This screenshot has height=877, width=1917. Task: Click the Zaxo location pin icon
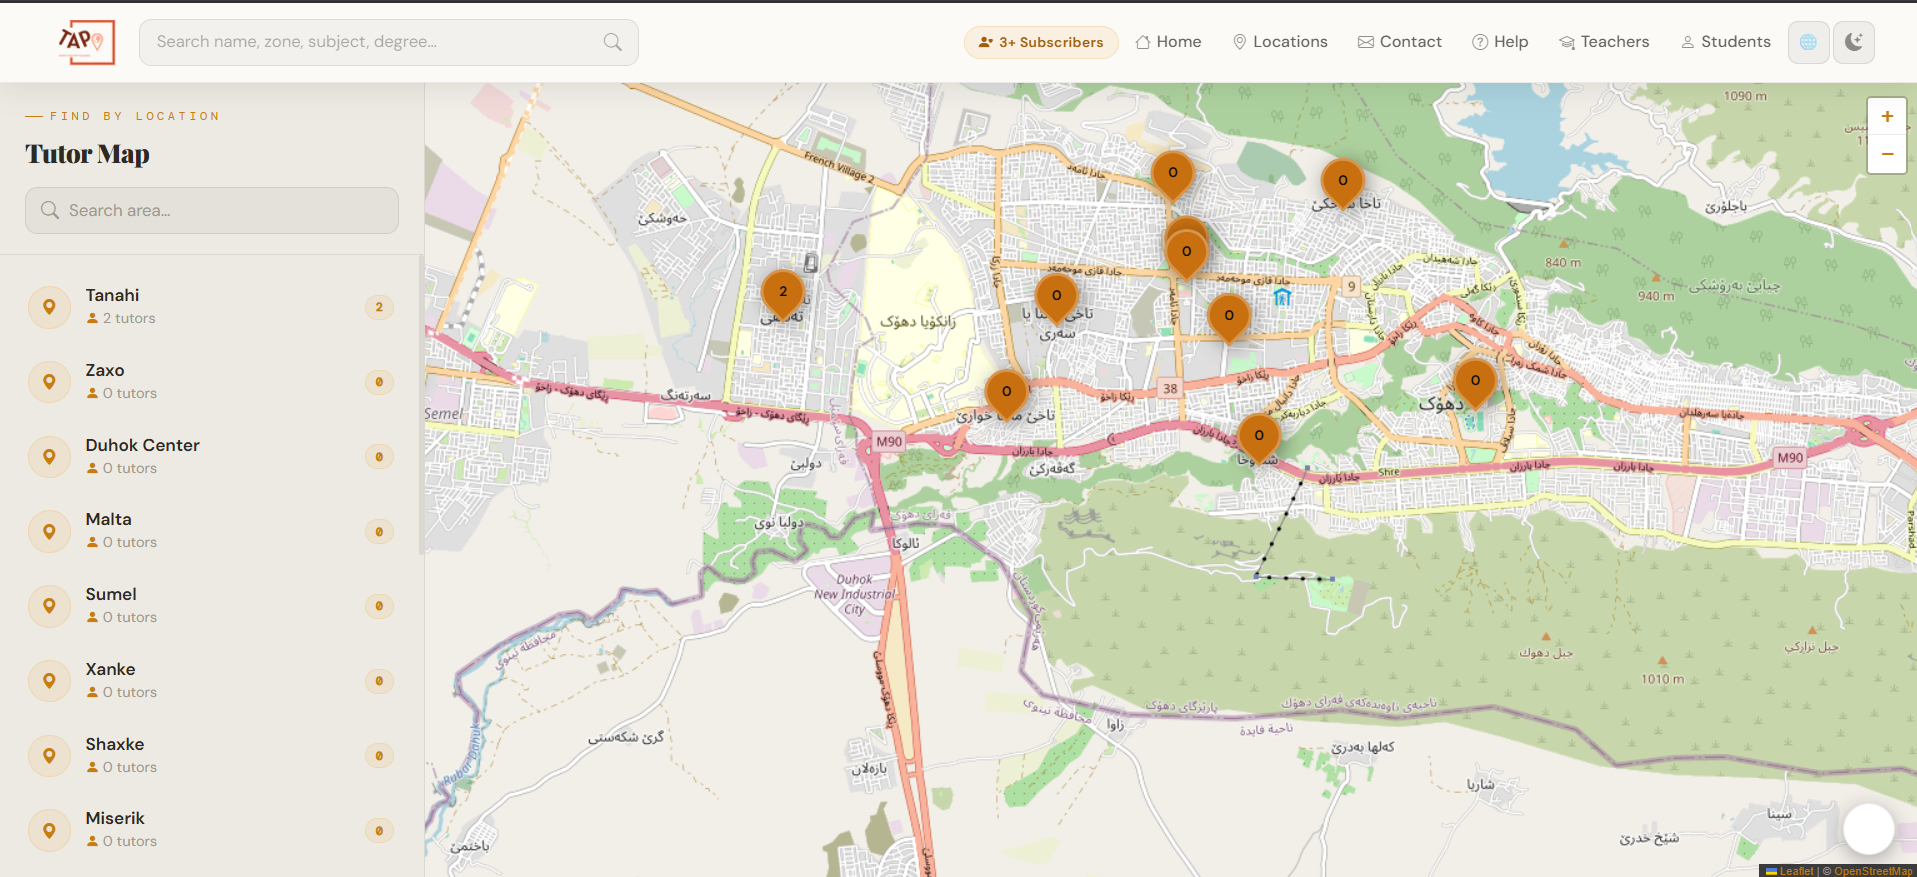point(49,382)
